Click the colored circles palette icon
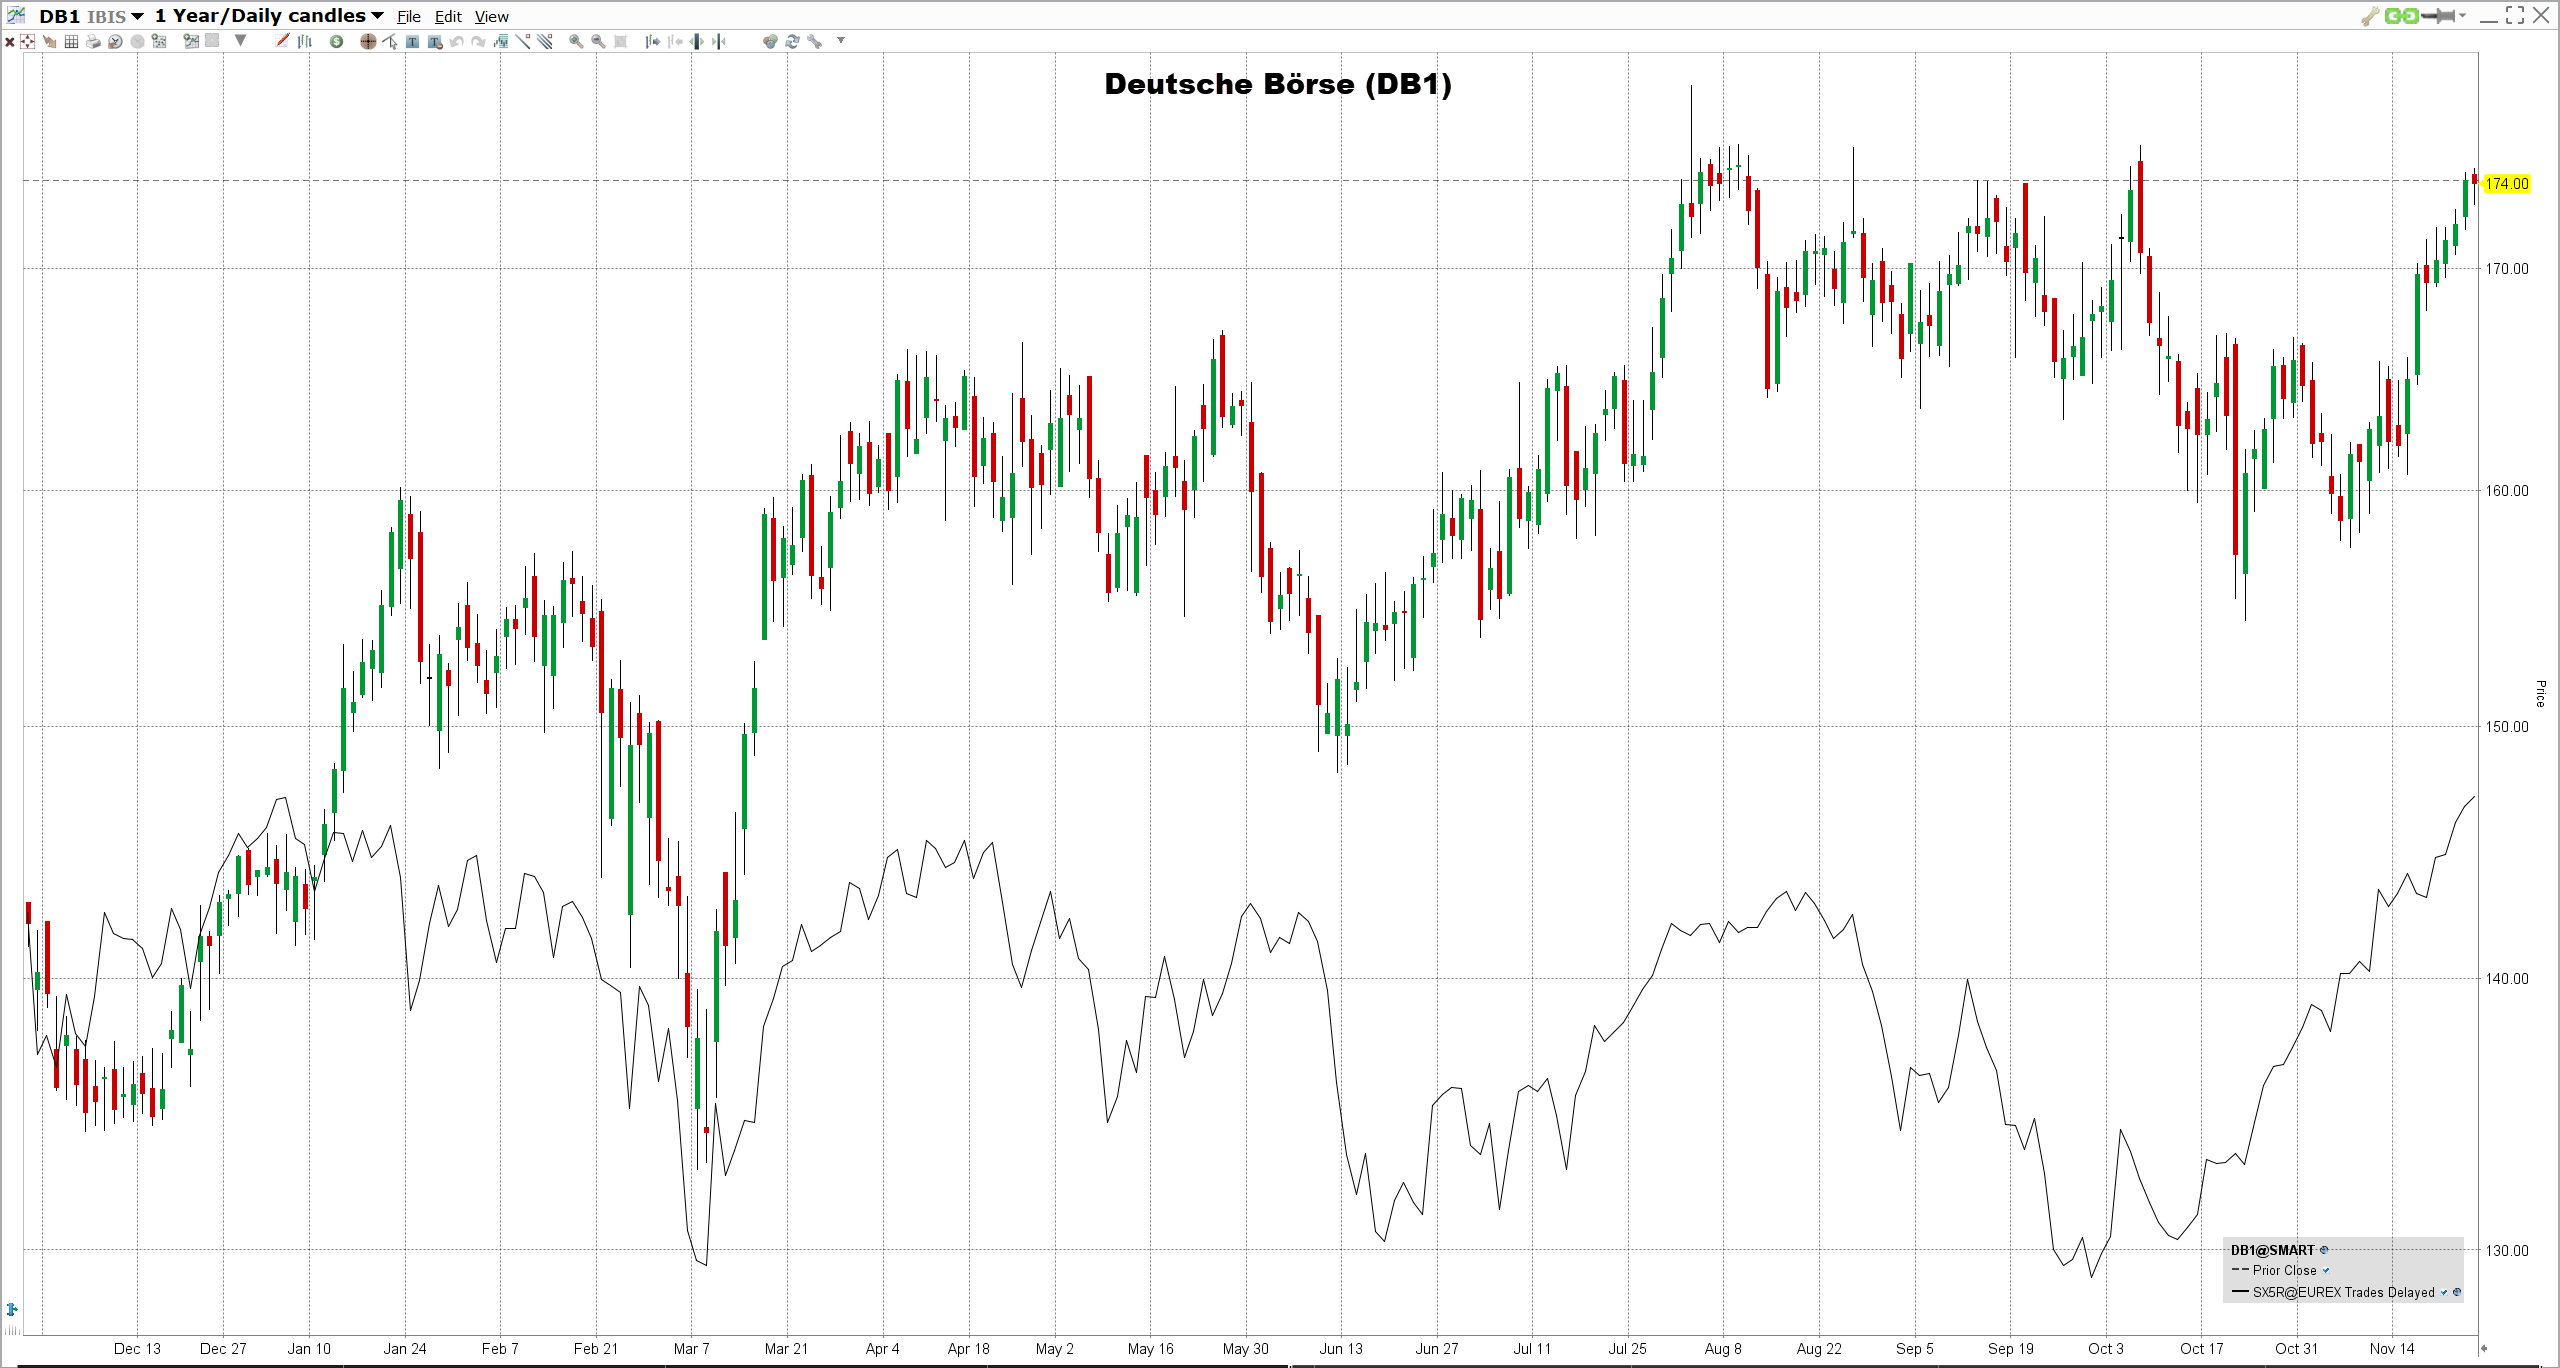Screen dimensions: 2560x1368 pos(770,41)
